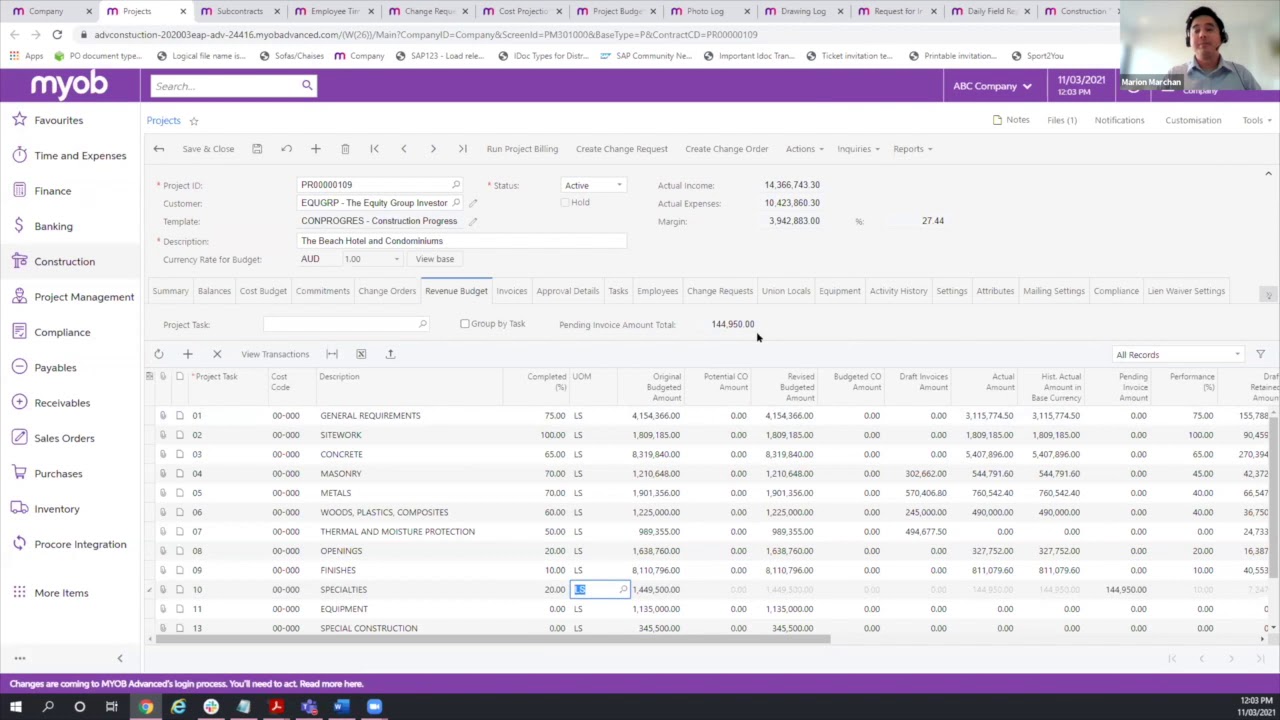Click the View base button
The height and width of the screenshot is (720, 1280).
pyautogui.click(x=434, y=259)
